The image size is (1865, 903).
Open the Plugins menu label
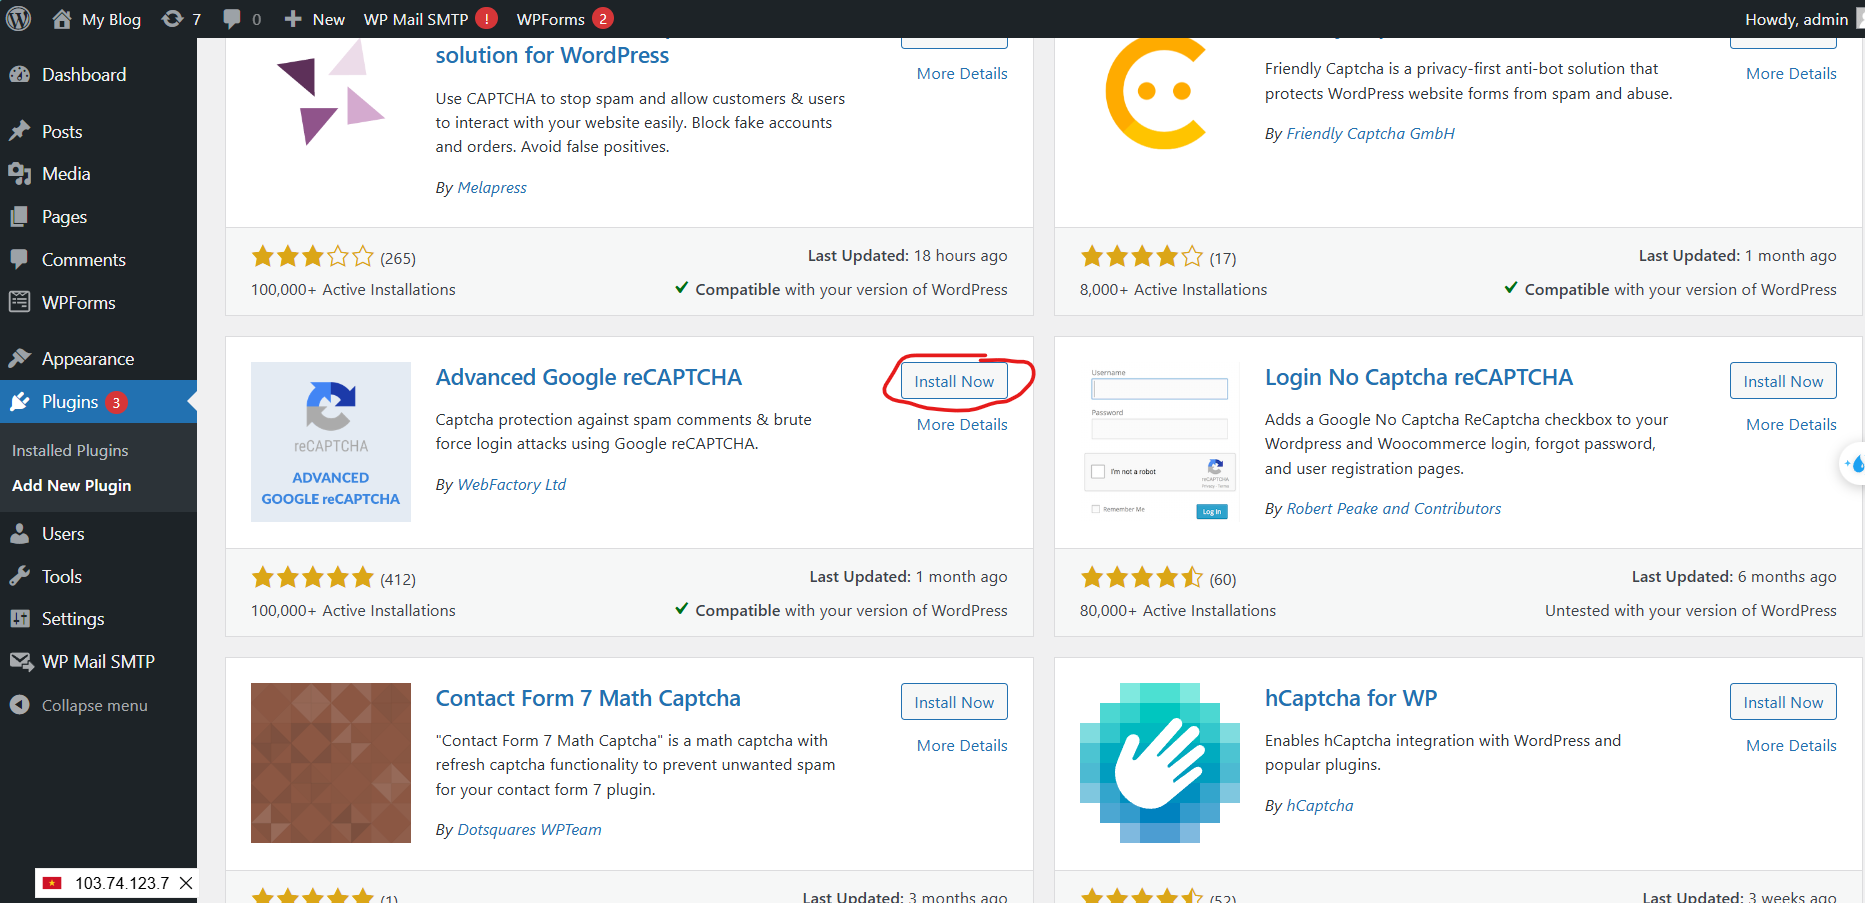click(x=70, y=402)
